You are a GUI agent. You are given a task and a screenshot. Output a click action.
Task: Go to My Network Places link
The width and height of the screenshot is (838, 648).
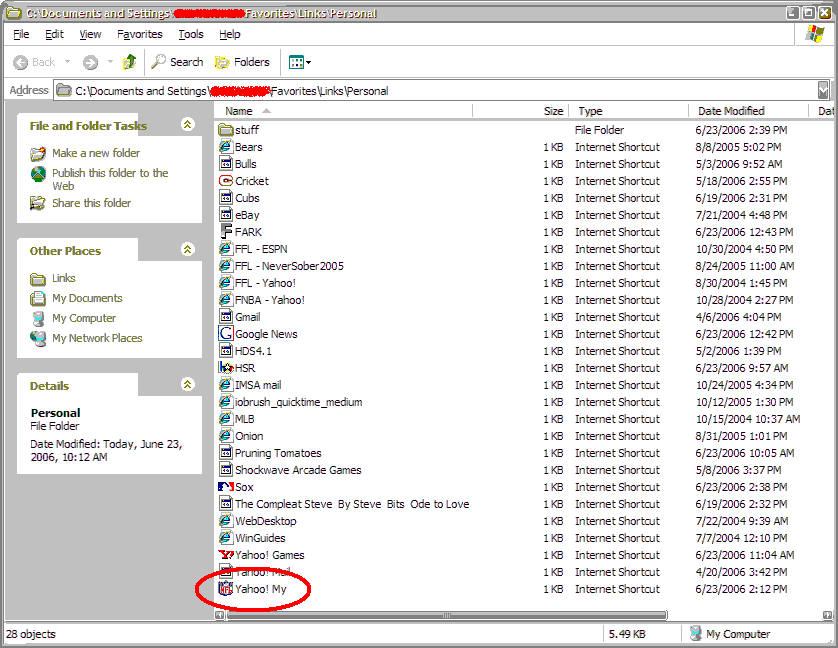pos(97,338)
